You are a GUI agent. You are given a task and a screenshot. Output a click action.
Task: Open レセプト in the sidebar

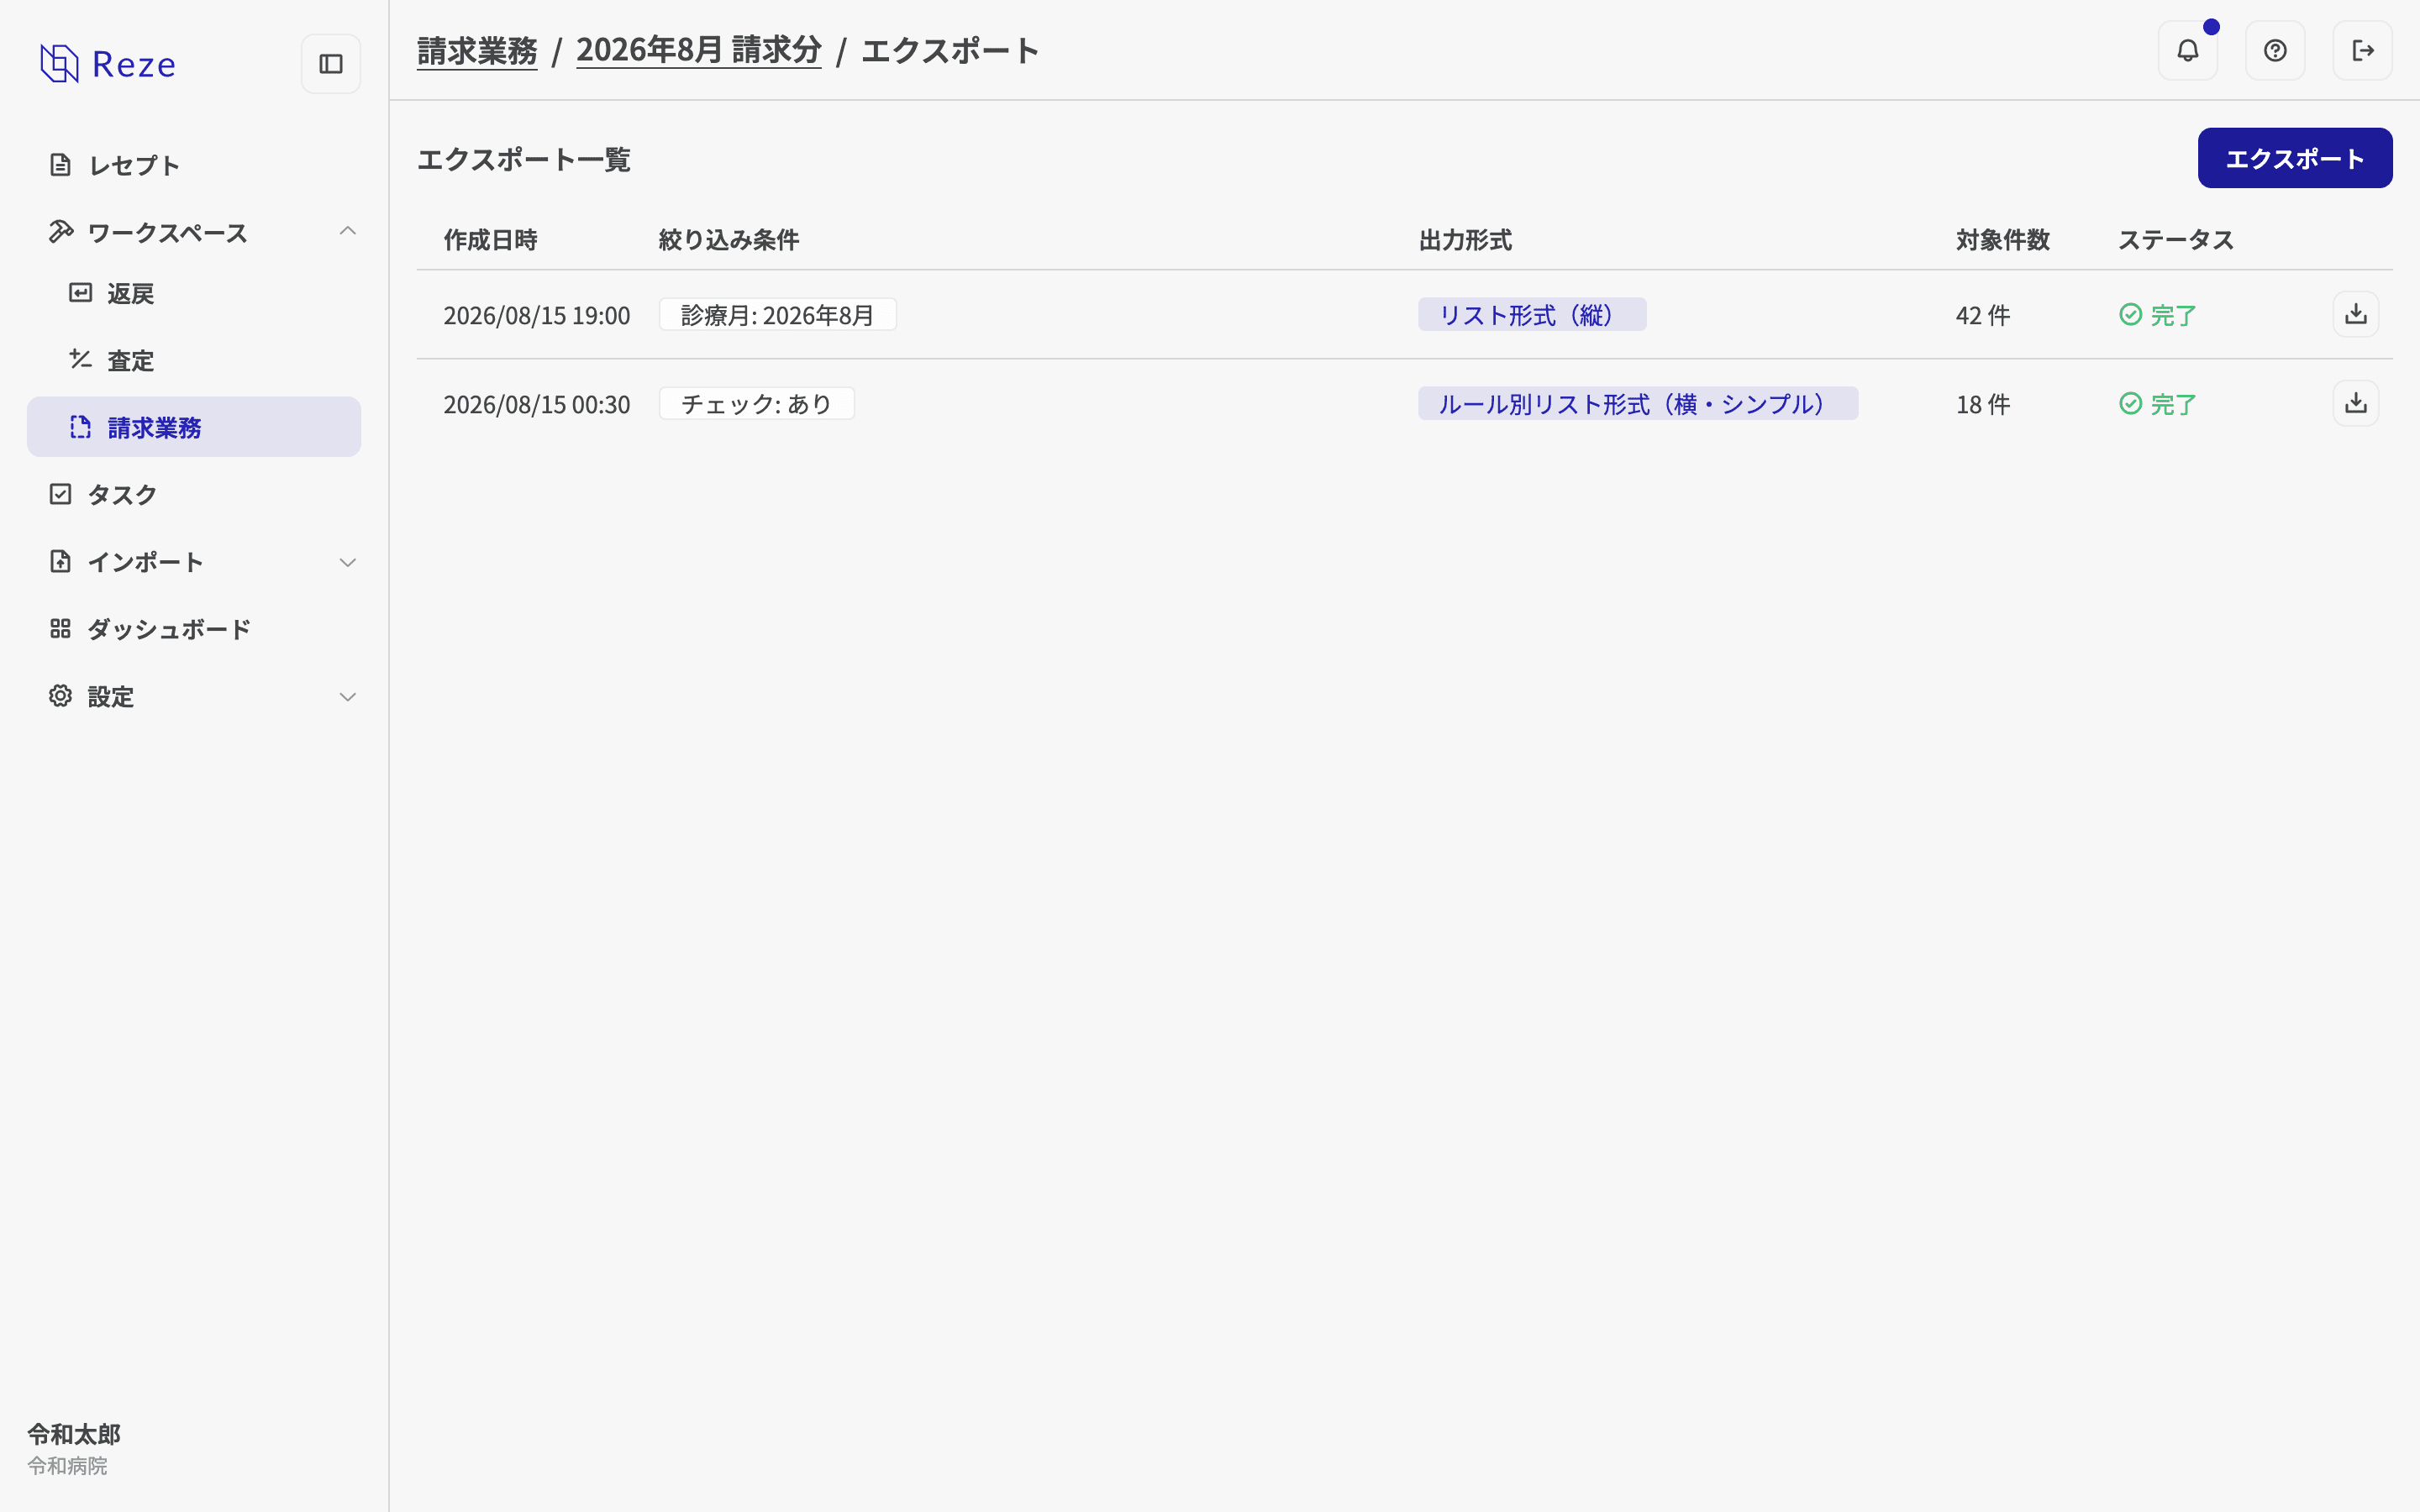[x=194, y=165]
